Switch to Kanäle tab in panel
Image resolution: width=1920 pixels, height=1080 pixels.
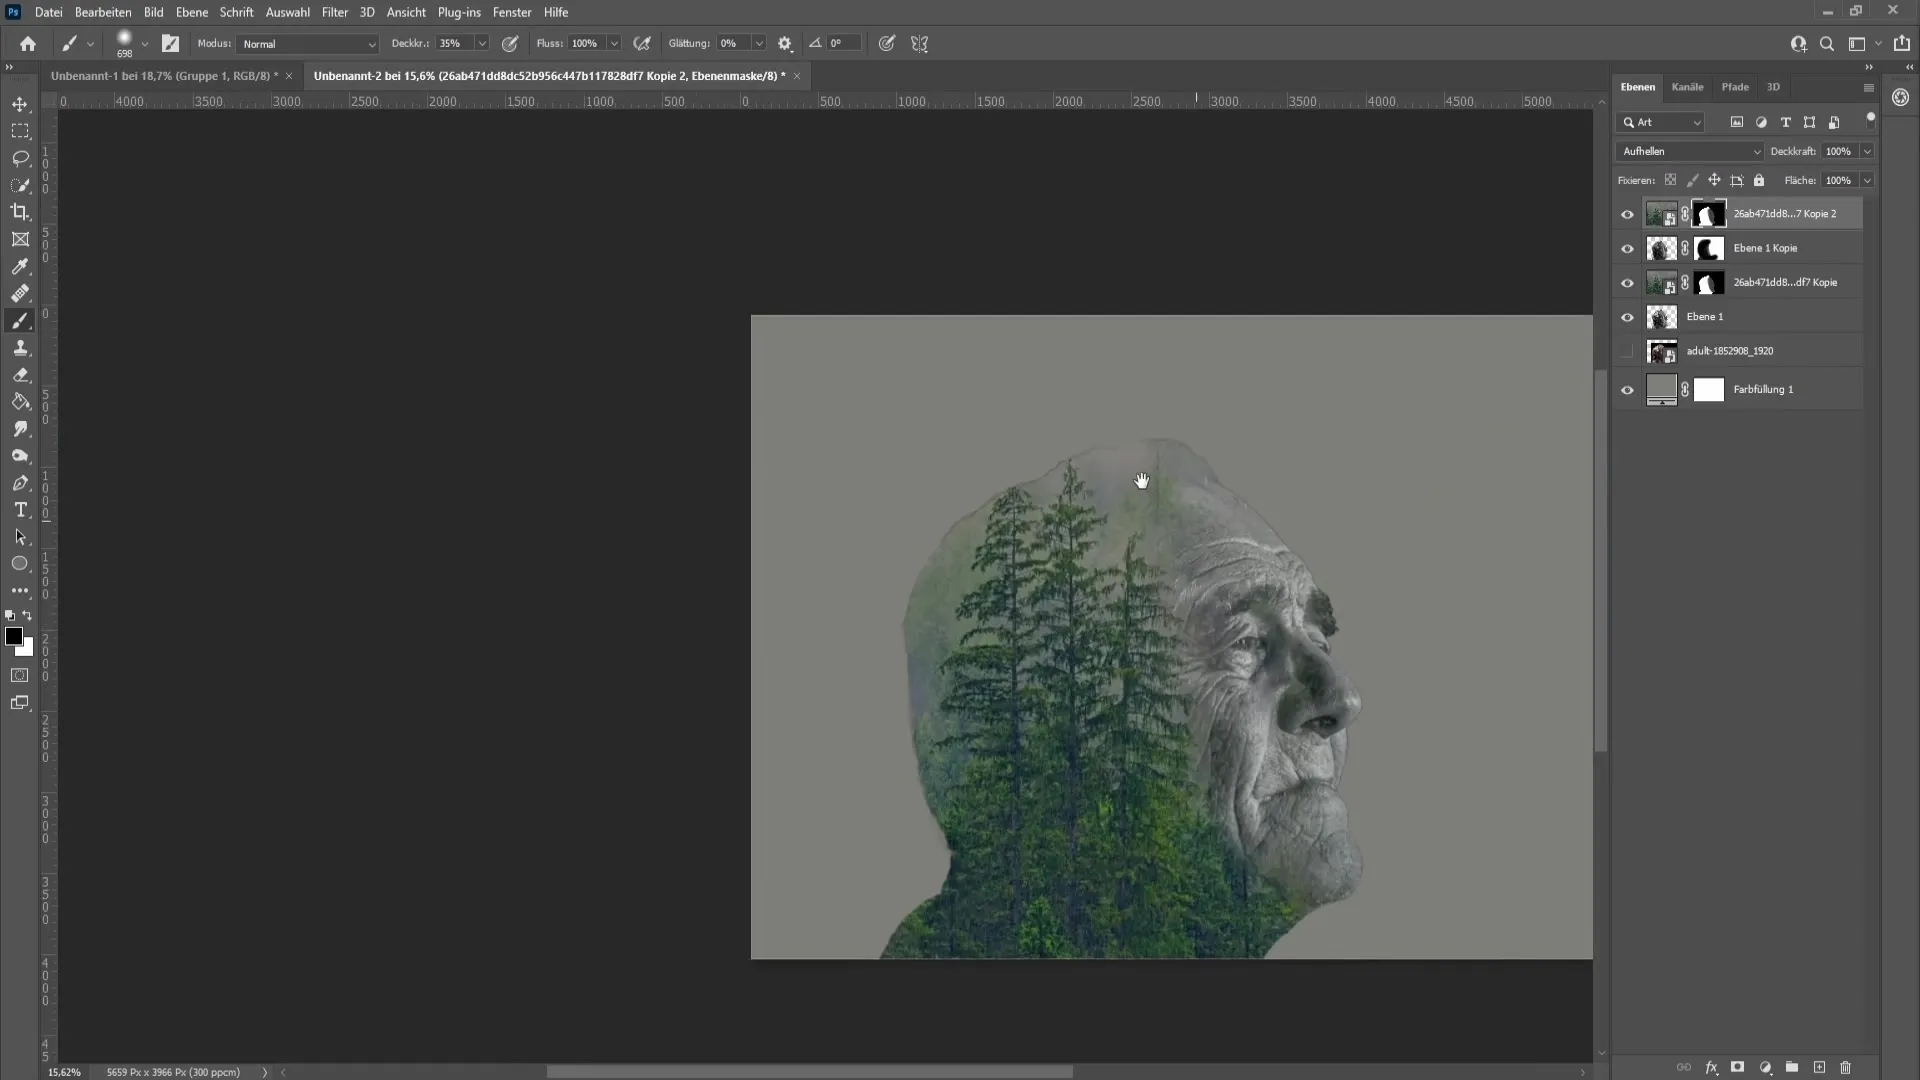pyautogui.click(x=1688, y=86)
